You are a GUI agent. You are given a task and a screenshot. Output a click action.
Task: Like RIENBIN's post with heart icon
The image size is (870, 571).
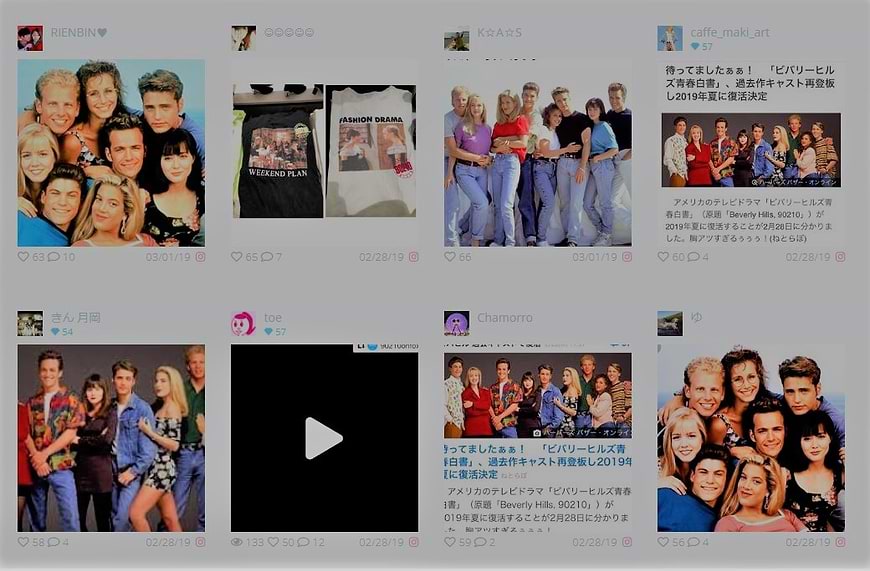(x=23, y=257)
